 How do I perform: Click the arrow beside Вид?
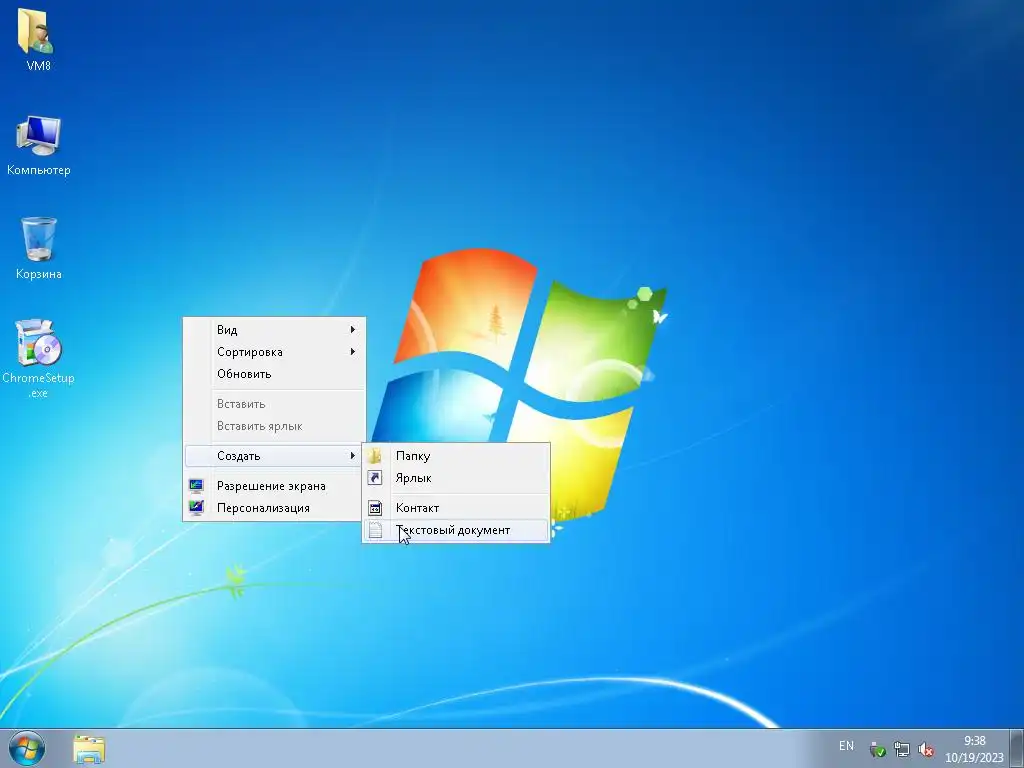tap(353, 330)
